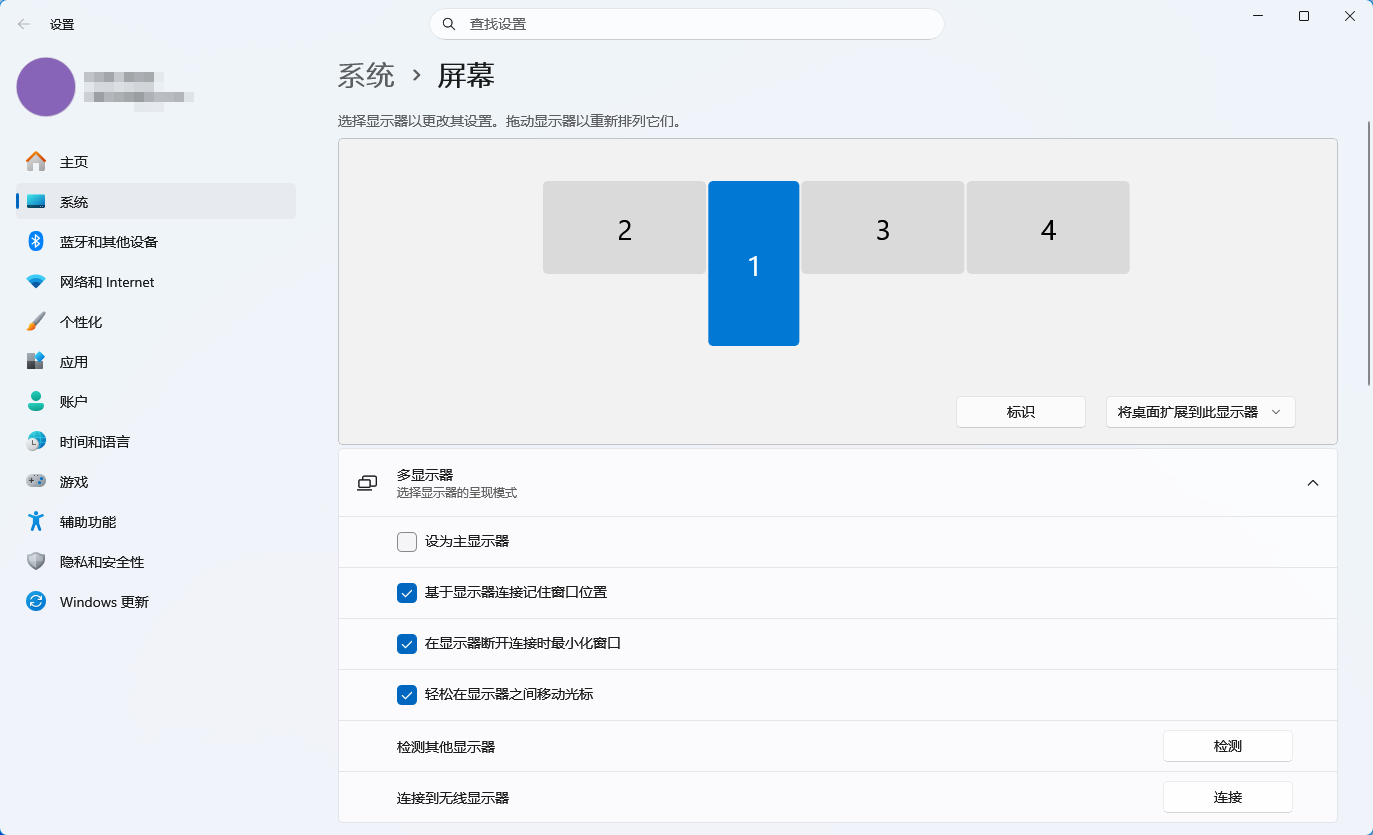Screen dimensions: 1373x835
Task: Go to 网络和 Internet settings
Action: pyautogui.click(x=156, y=281)
